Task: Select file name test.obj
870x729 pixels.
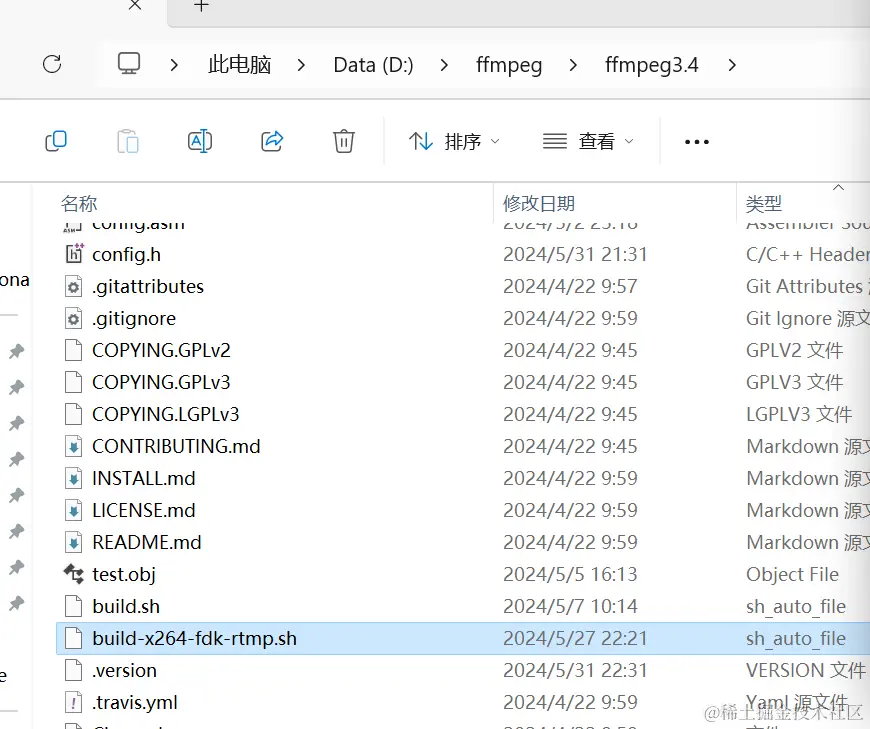Action: coord(124,575)
